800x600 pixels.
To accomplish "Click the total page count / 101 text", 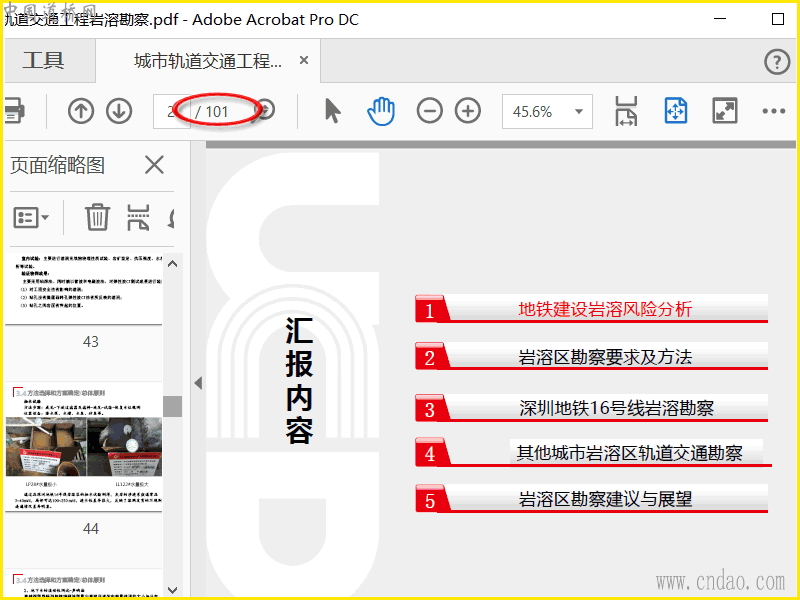I will coord(212,112).
